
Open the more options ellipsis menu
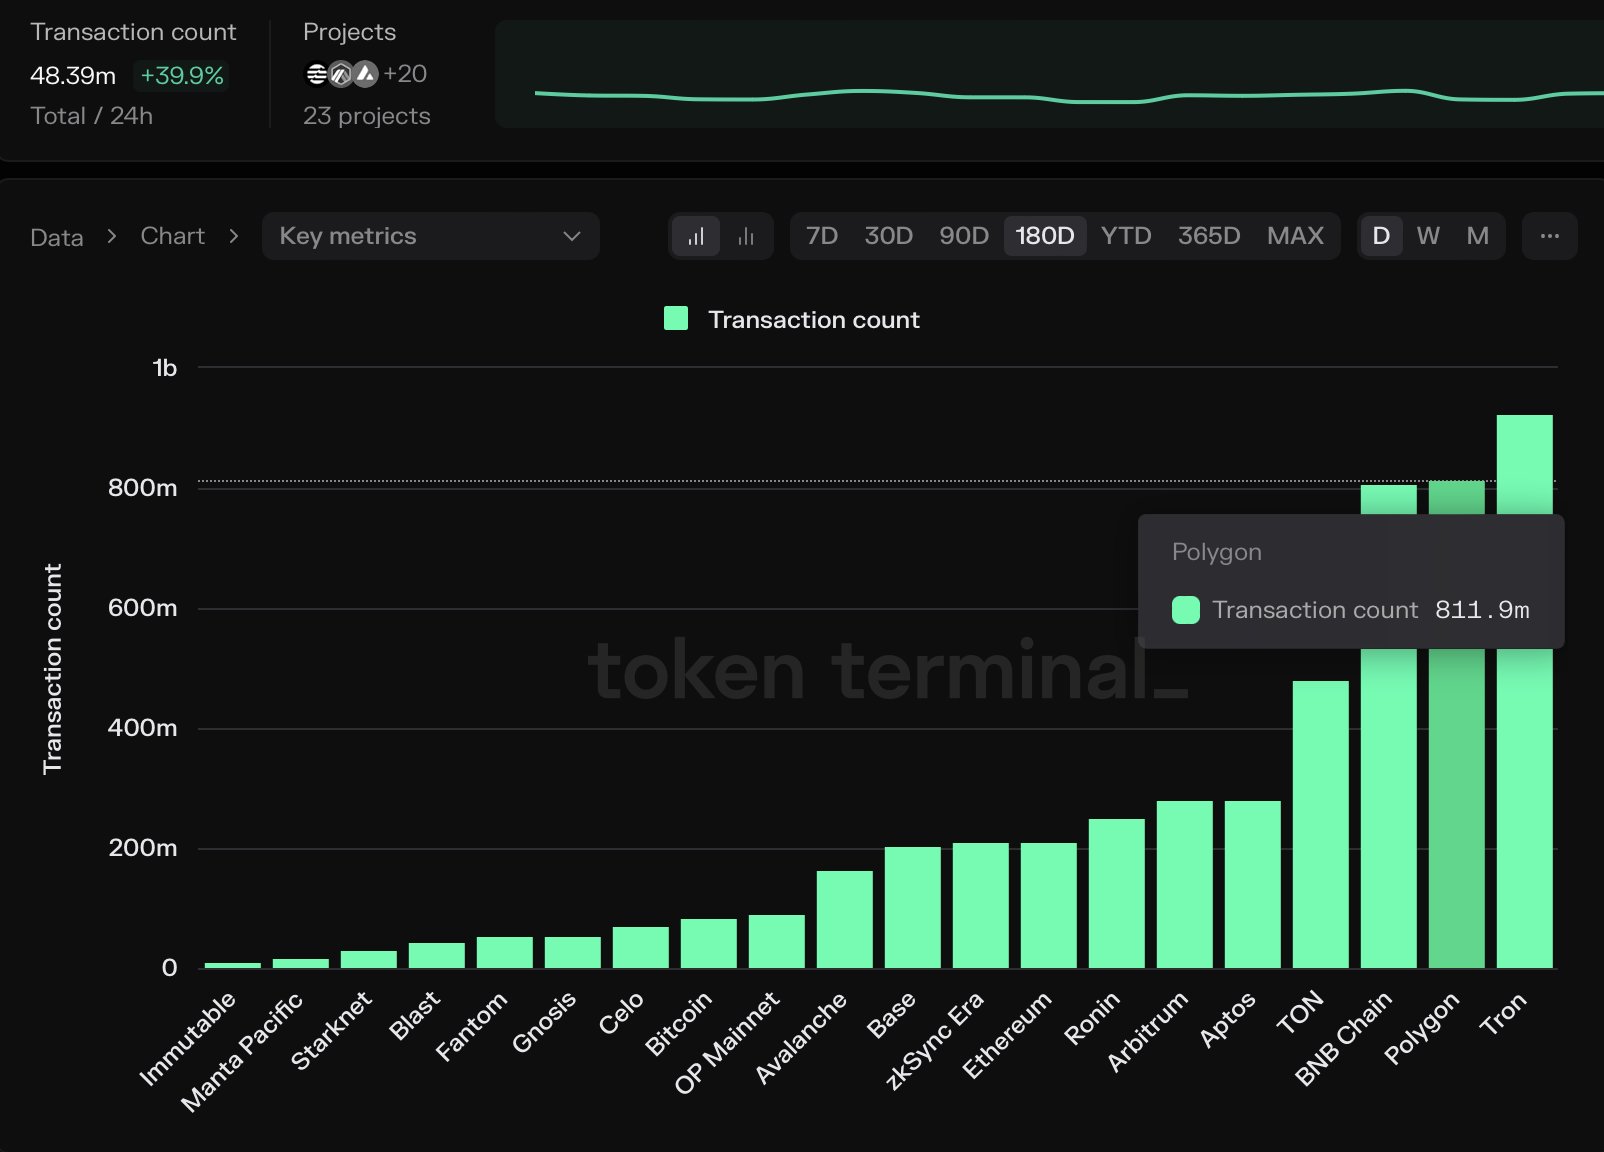tap(1550, 236)
